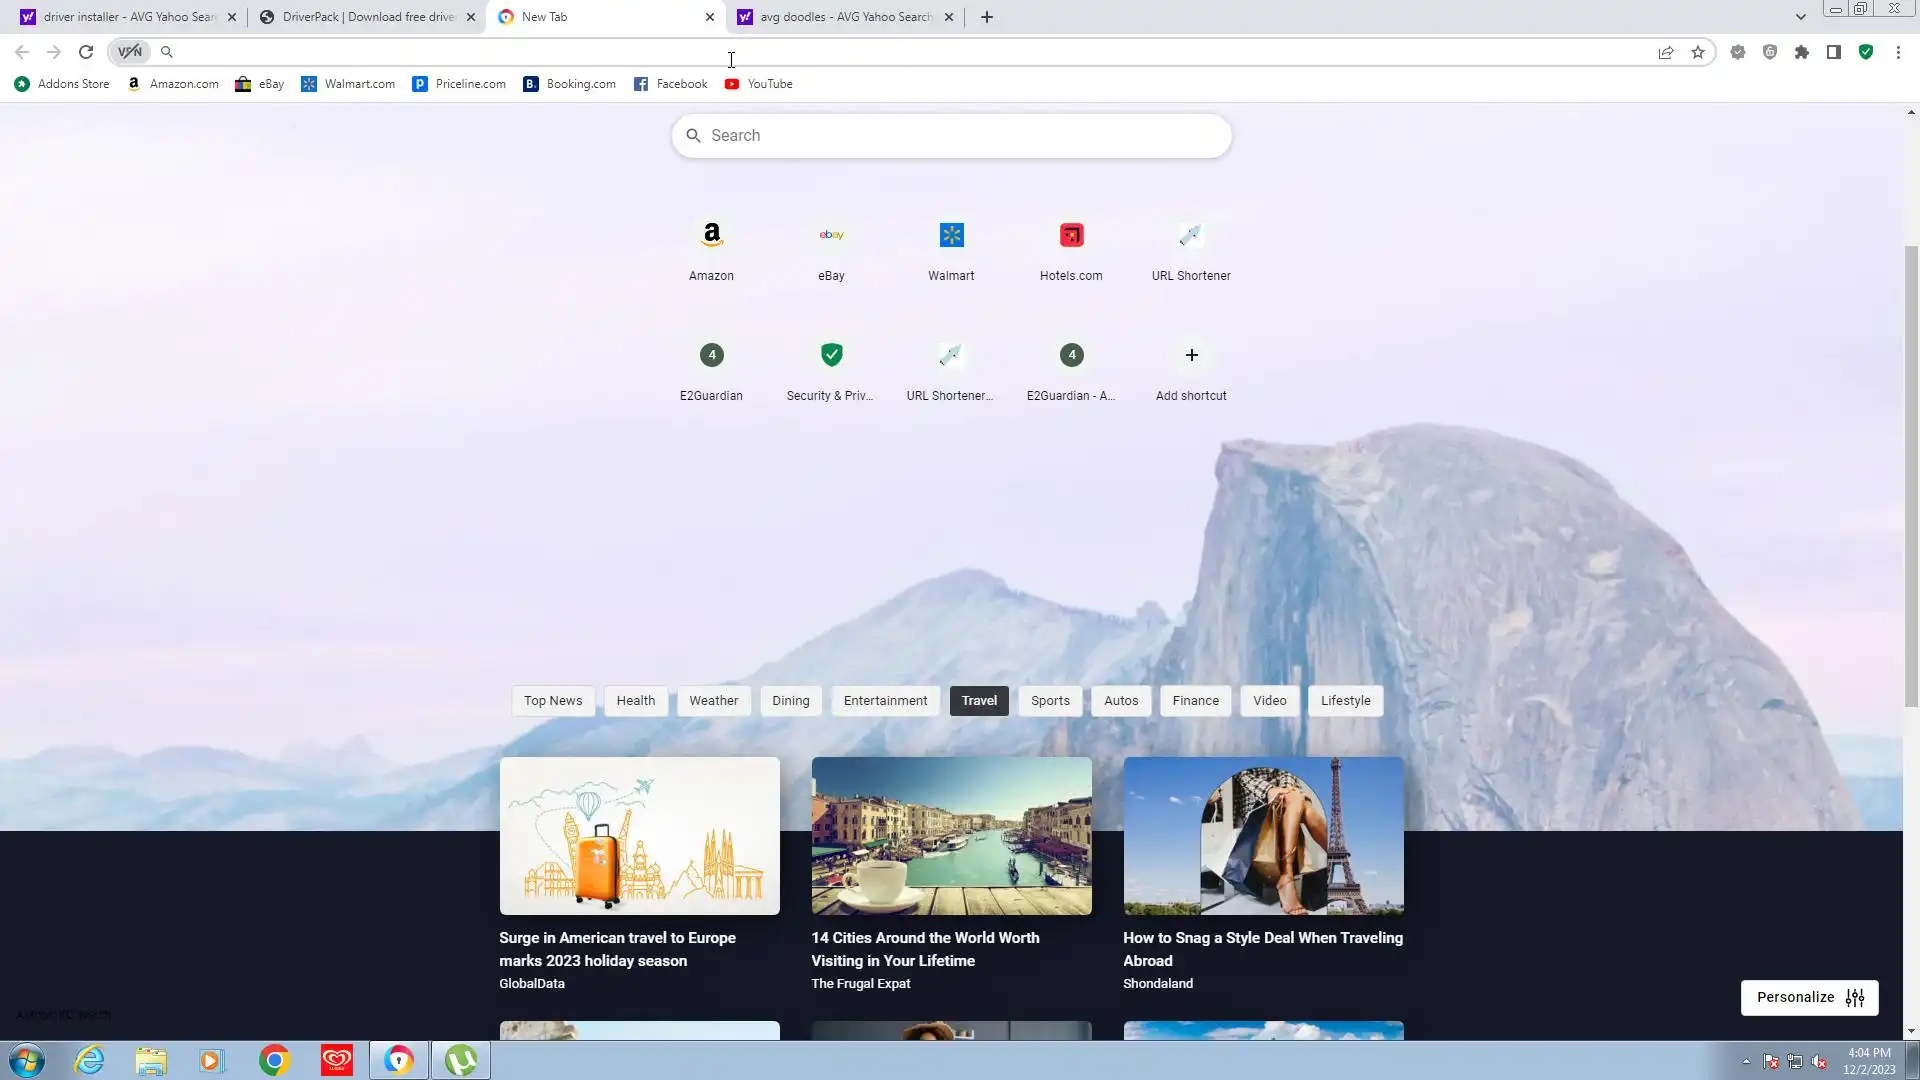Viewport: 1920px width, 1080px height.
Task: Click the green AVG shield toolbar icon
Action: point(1866,52)
